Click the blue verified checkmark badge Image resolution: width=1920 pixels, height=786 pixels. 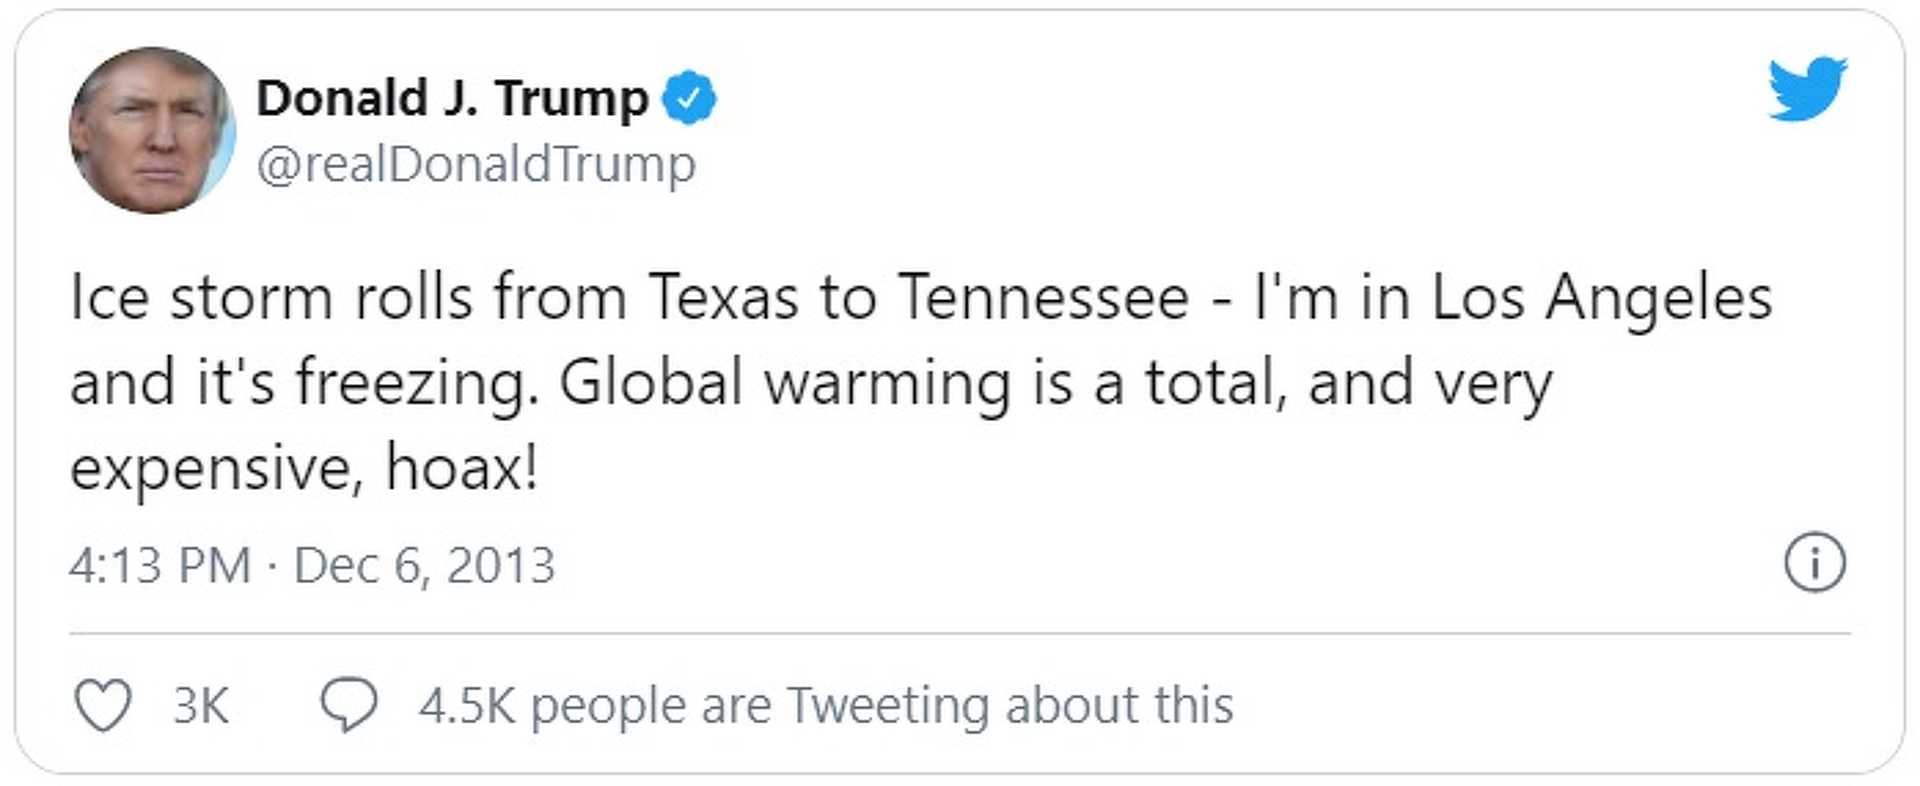pyautogui.click(x=690, y=98)
